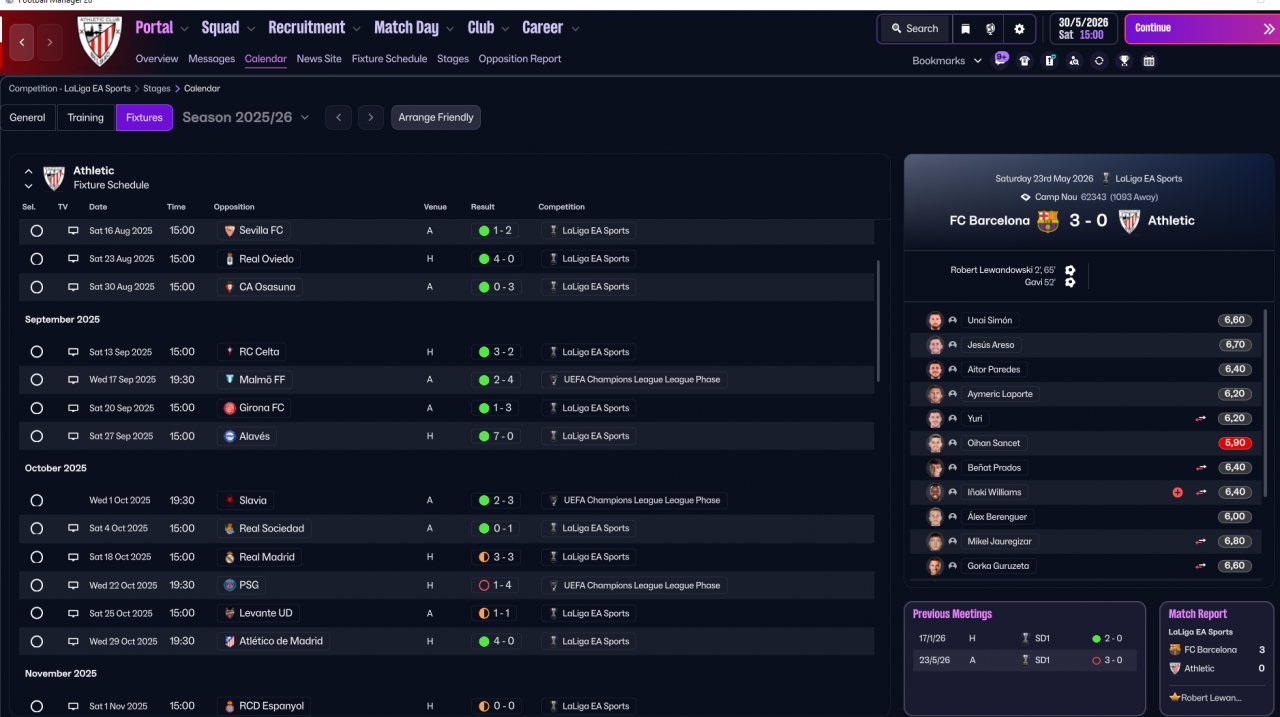
Task: Click Yuri's substitution arrow icon
Action: click(1201, 418)
